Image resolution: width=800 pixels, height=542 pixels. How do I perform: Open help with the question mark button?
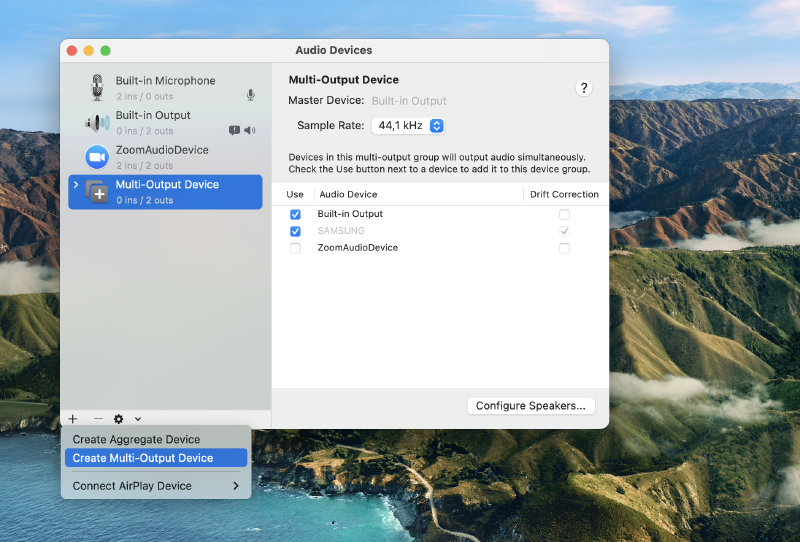click(584, 88)
